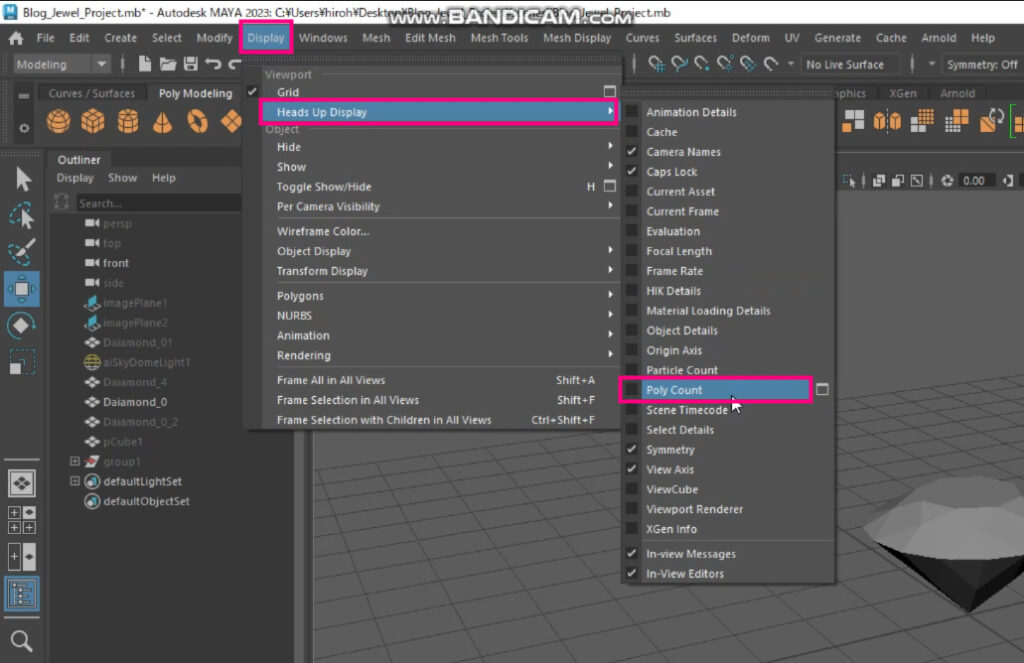The width and height of the screenshot is (1024, 663).
Task: Create a polygon cone from shelf
Action: [x=162, y=121]
